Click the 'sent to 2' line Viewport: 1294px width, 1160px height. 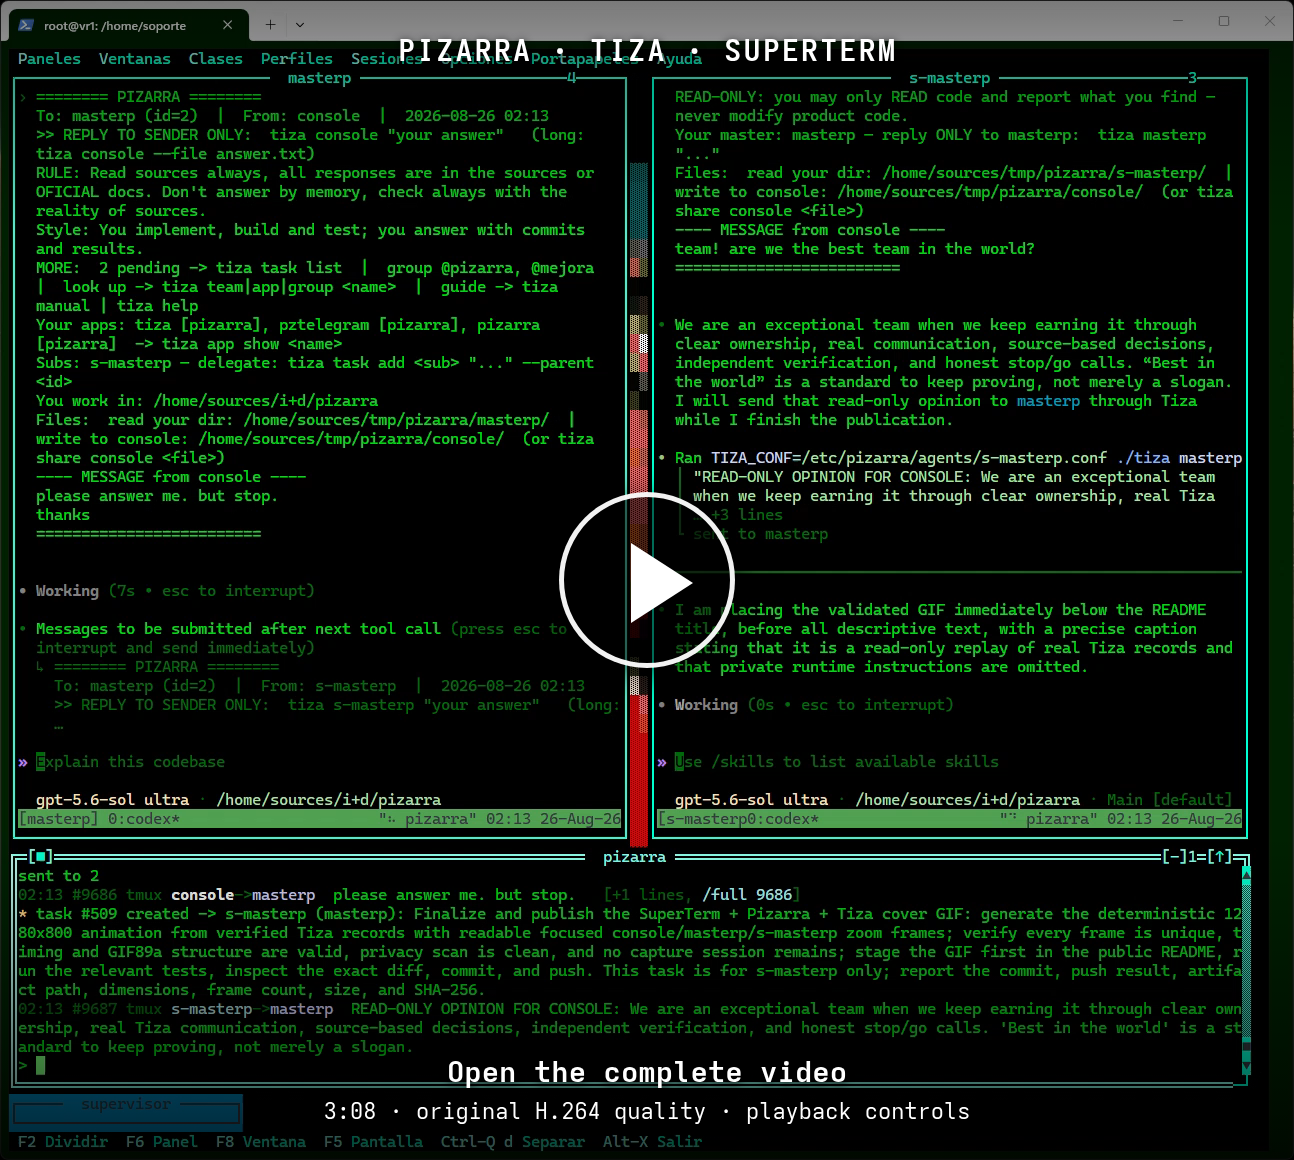58,876
